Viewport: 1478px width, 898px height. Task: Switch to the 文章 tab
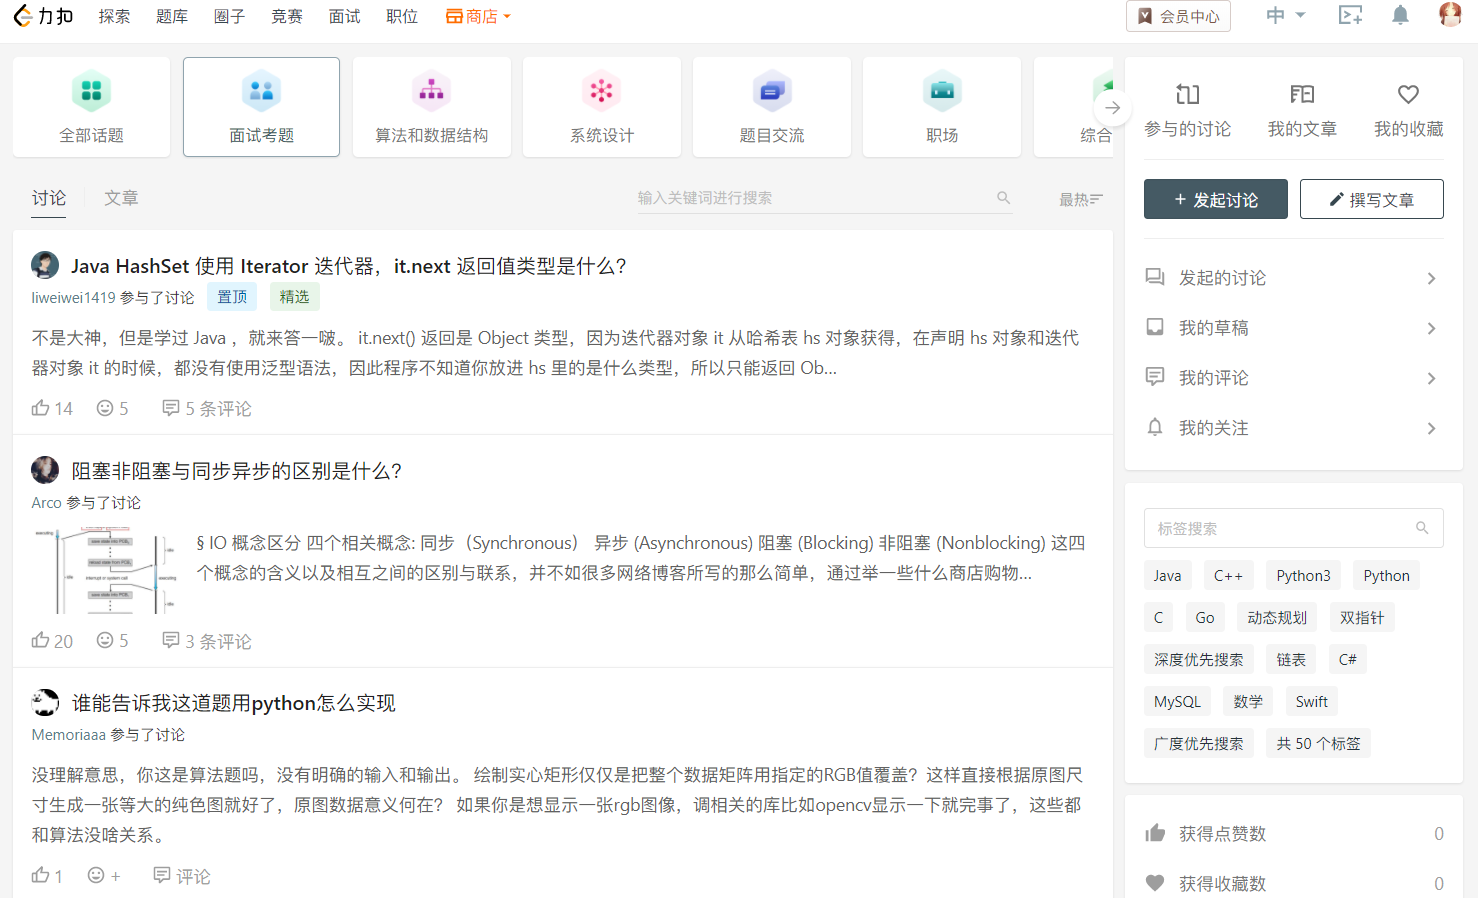tap(120, 197)
